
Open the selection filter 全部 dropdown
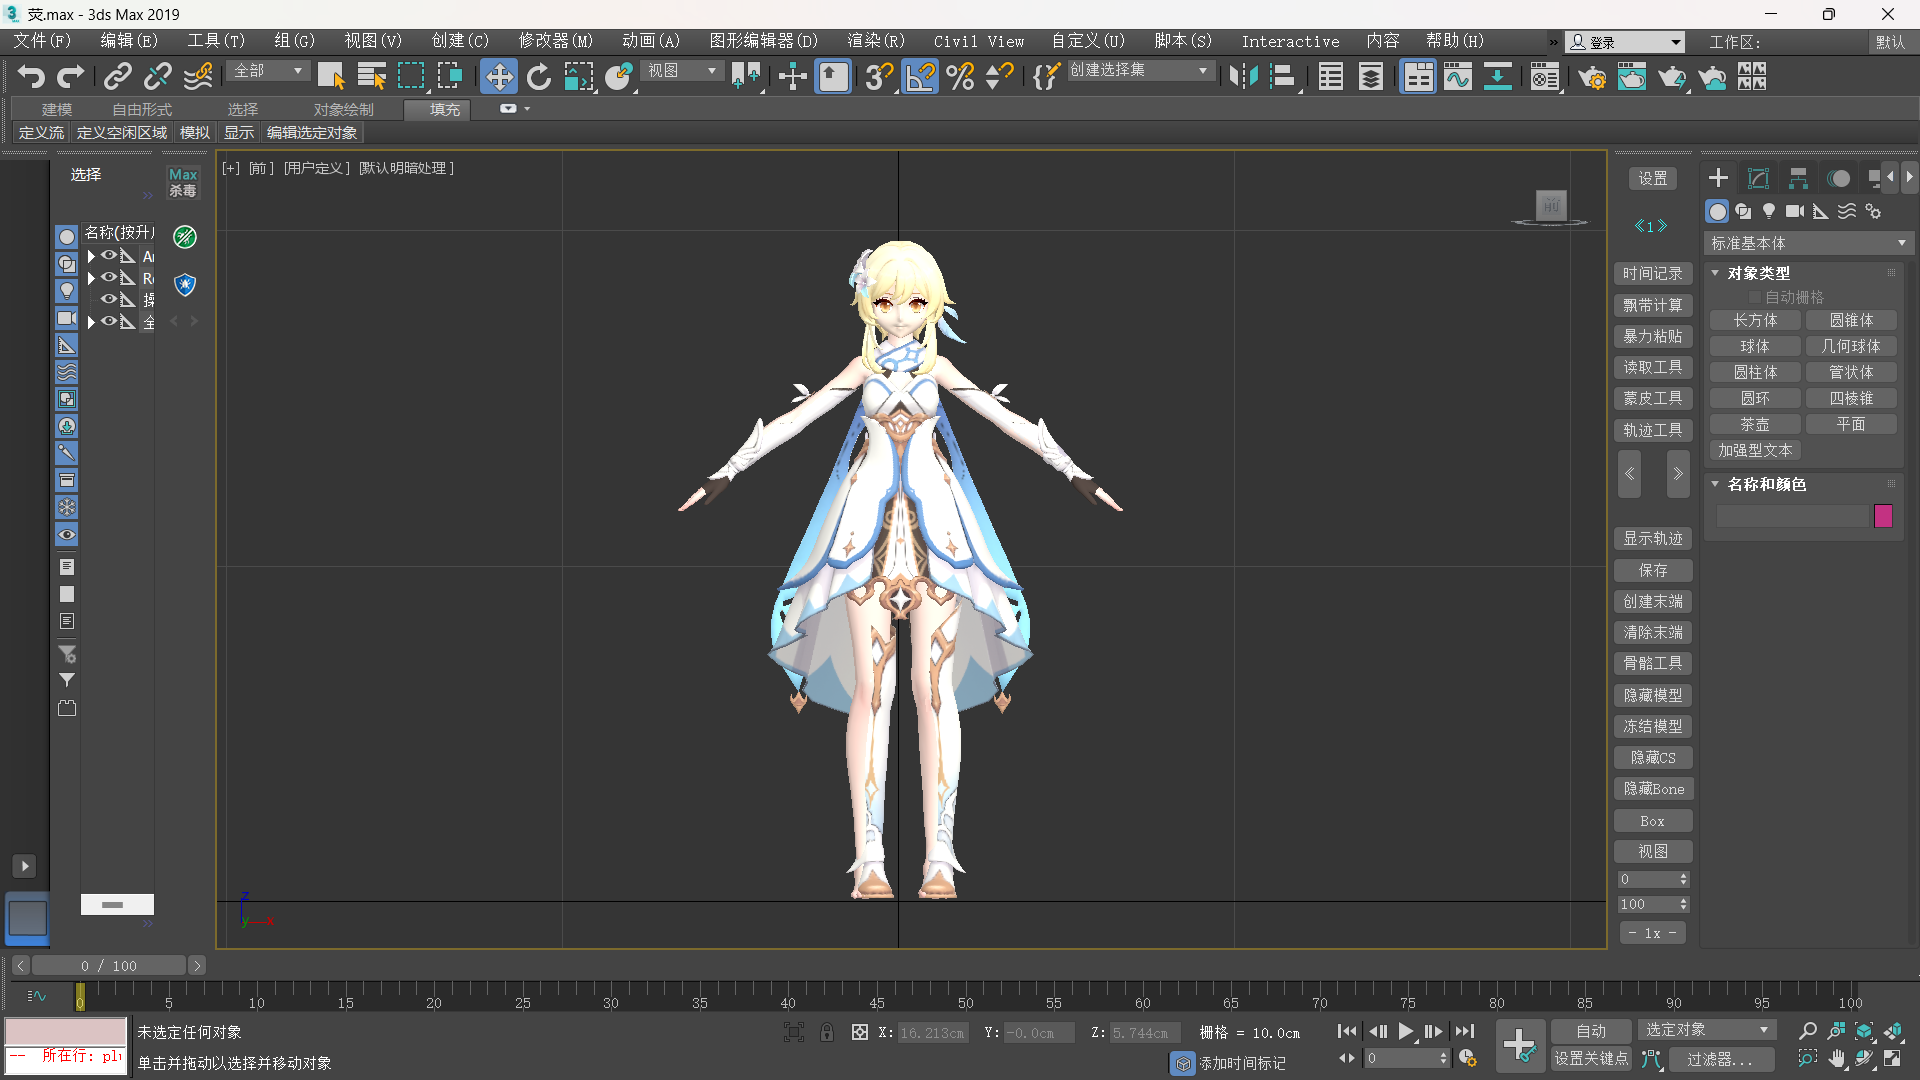pos(268,71)
